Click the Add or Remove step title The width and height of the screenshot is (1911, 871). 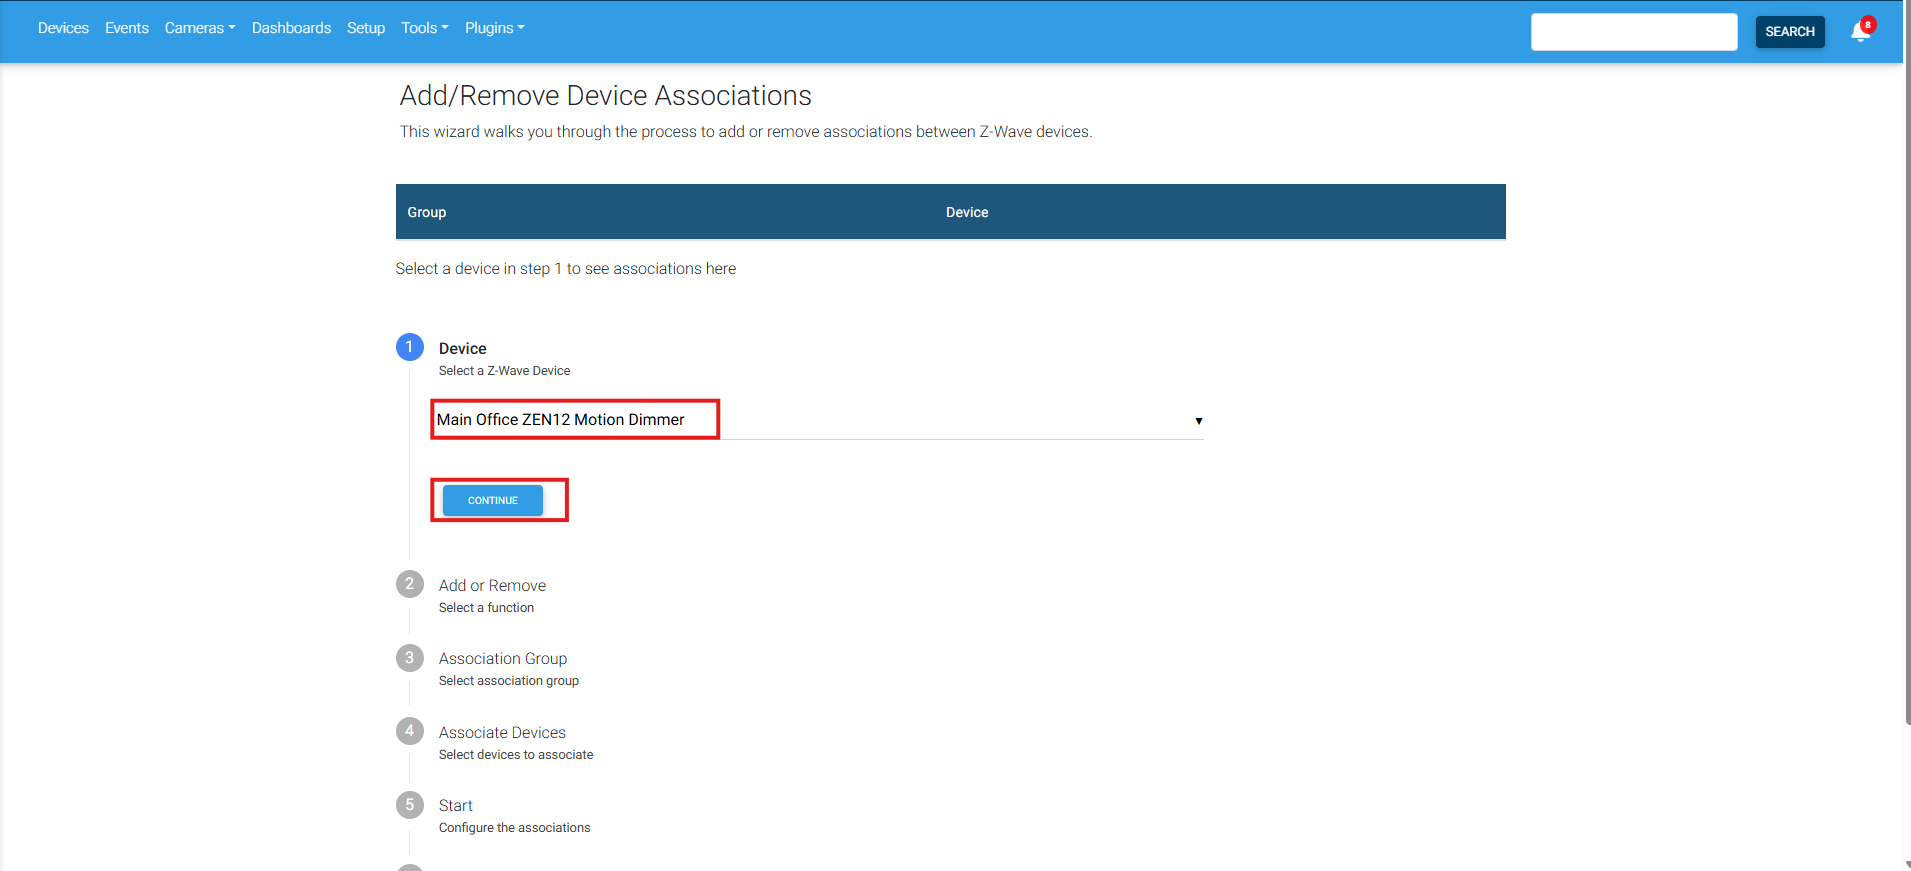(x=492, y=586)
